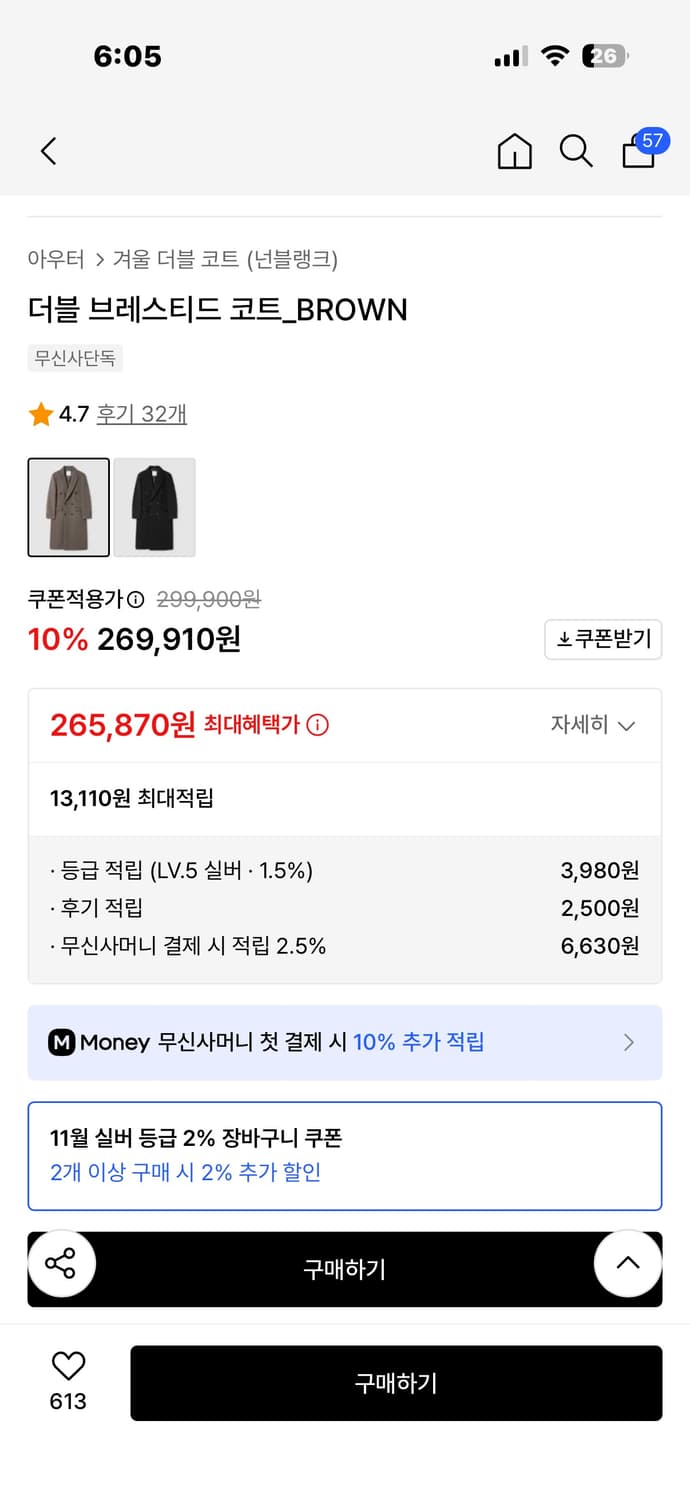Open 후기 32개 reviews link
This screenshot has width=690, height=1500.
tap(144, 414)
